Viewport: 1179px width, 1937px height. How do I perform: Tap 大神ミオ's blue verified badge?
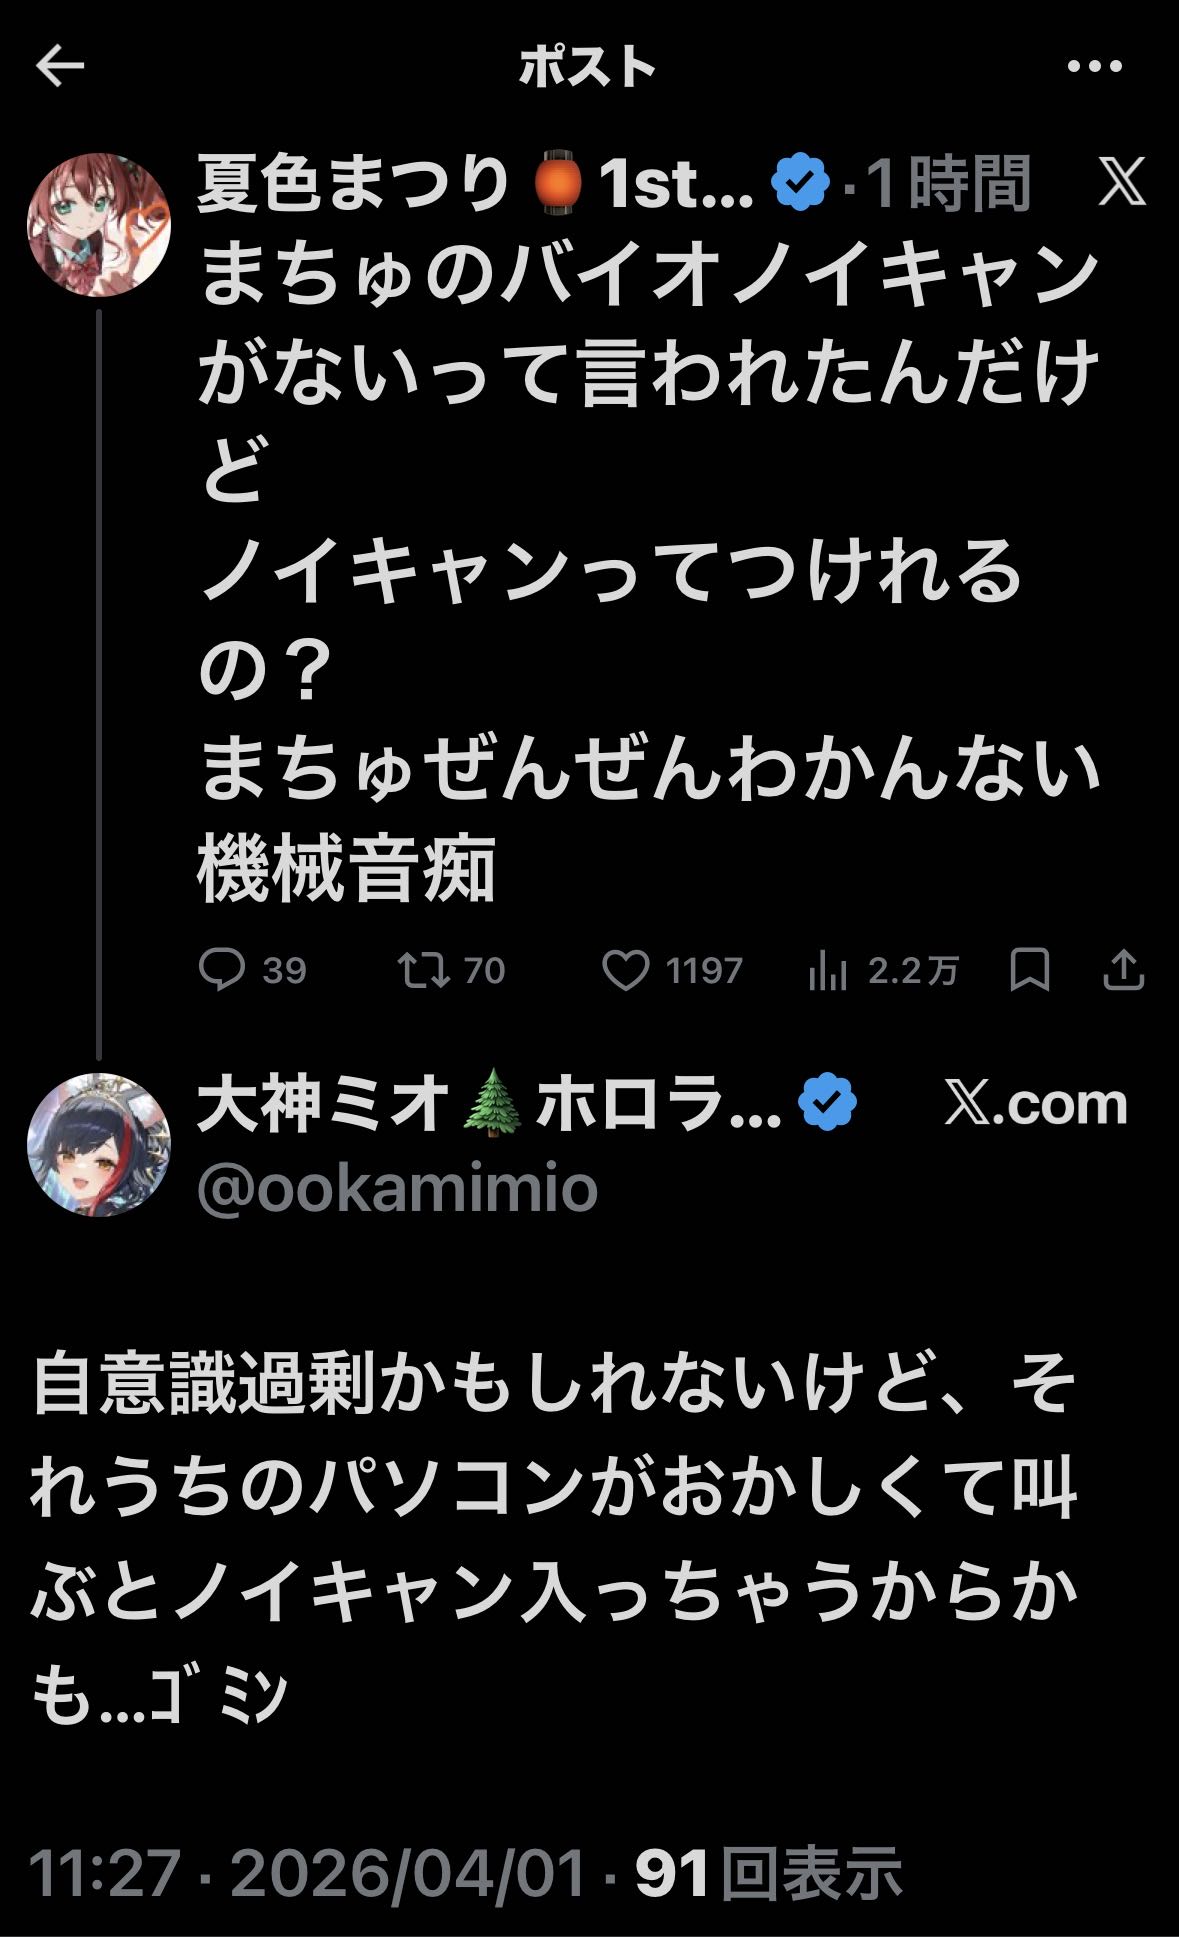click(828, 1102)
